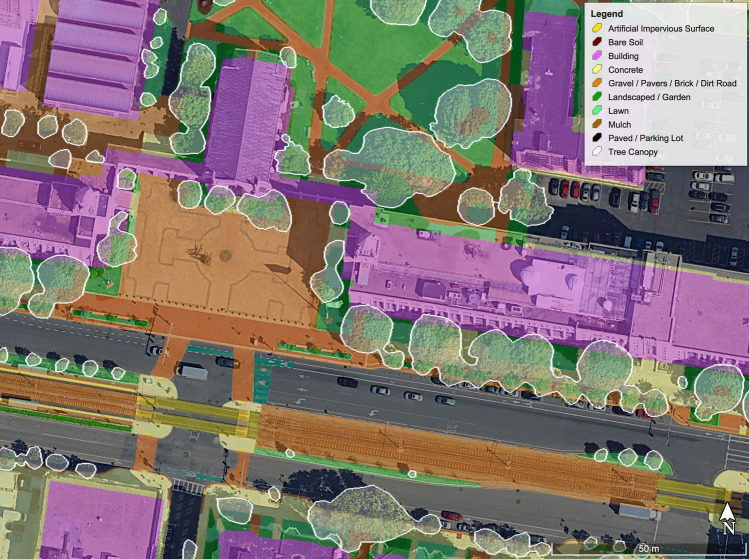Select the 'Tree Canopy' legend label
Viewport: 749px width, 559px height.
[x=633, y=152]
